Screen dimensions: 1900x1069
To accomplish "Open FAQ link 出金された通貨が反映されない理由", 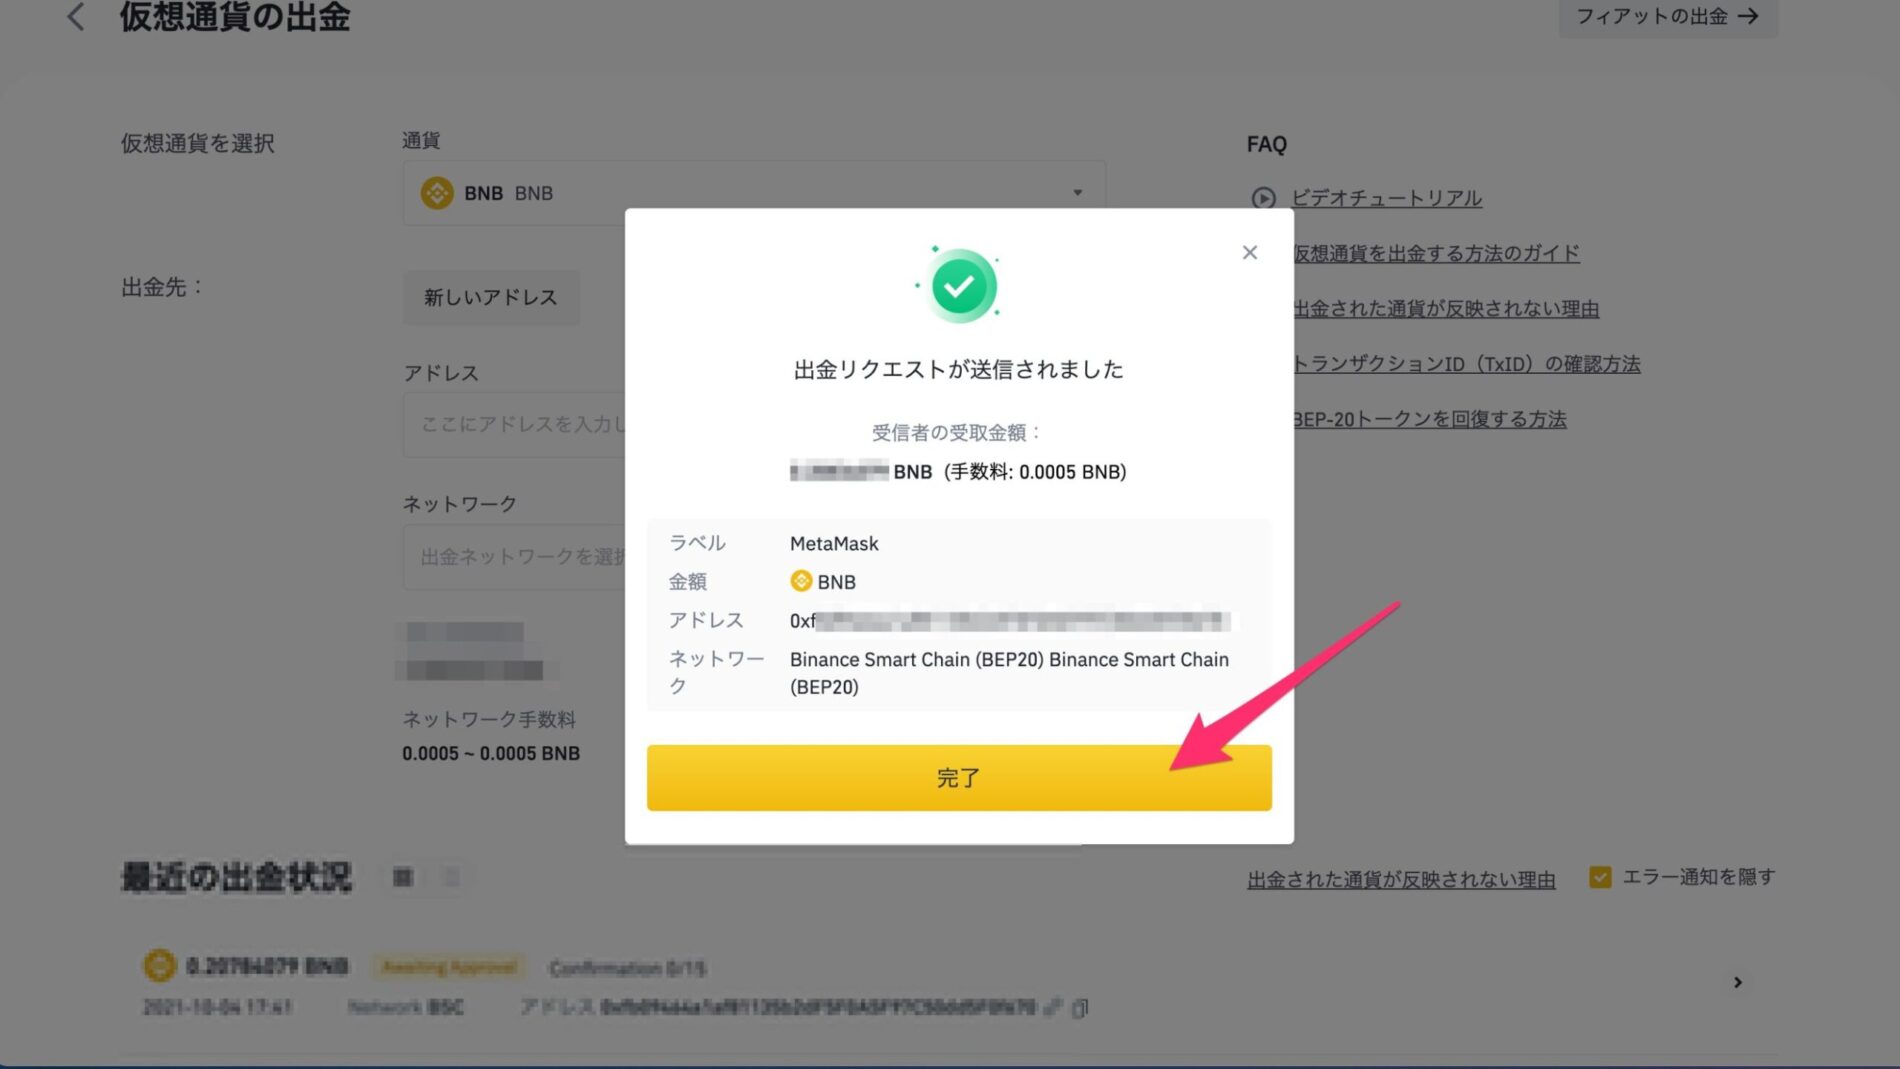I will coord(1446,308).
